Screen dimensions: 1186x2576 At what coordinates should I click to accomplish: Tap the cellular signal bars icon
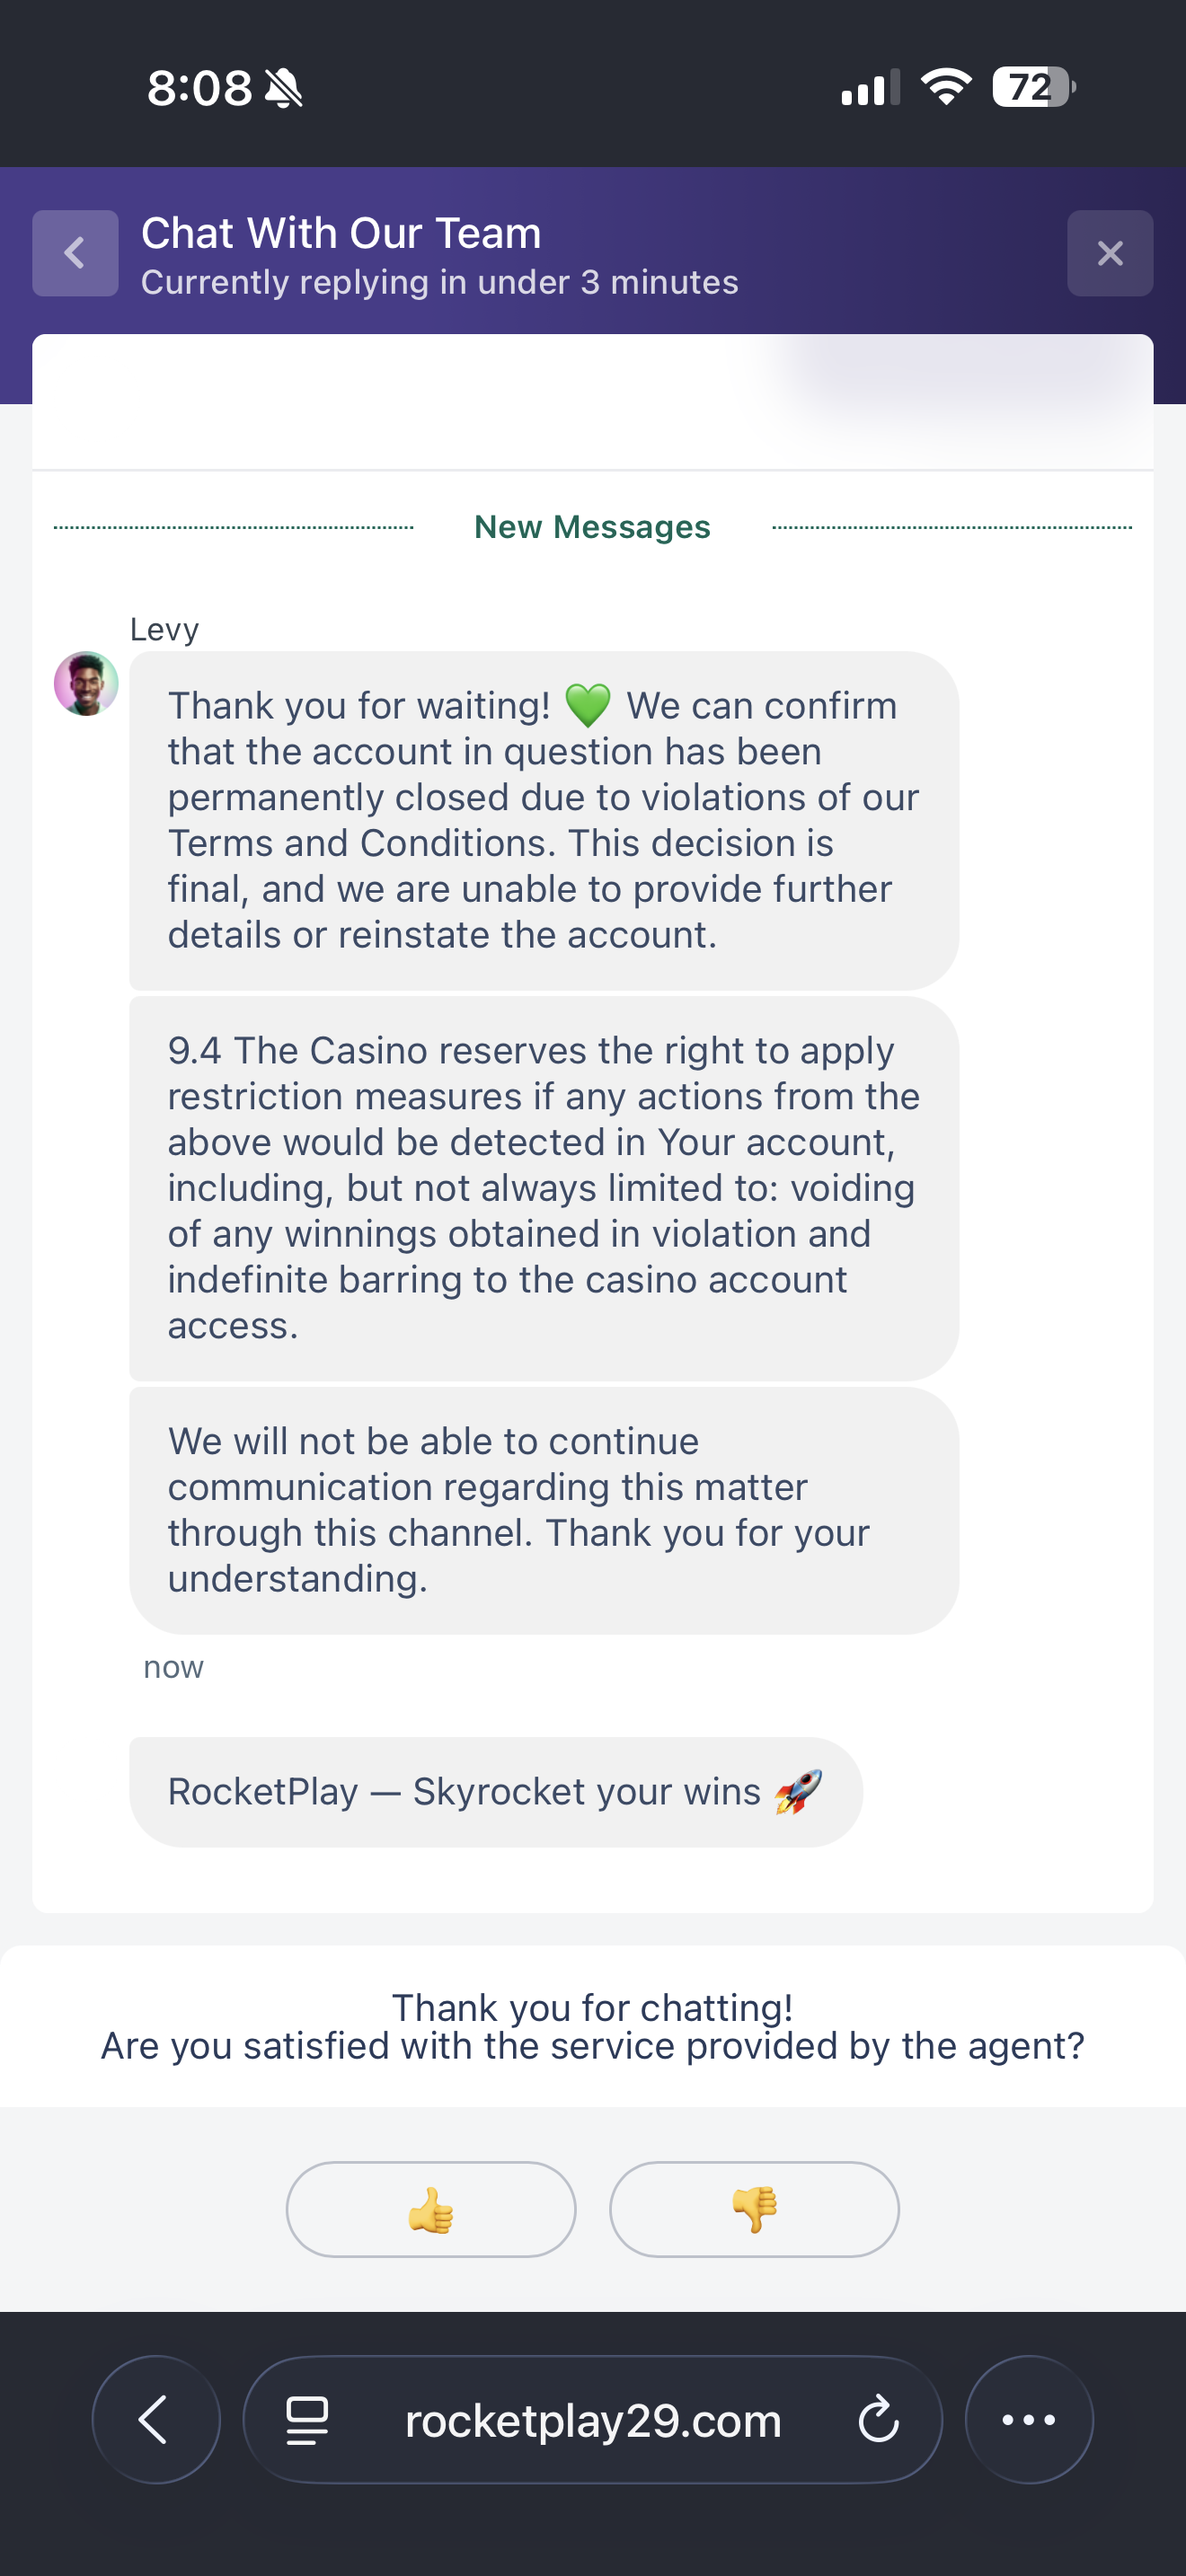click(870, 88)
